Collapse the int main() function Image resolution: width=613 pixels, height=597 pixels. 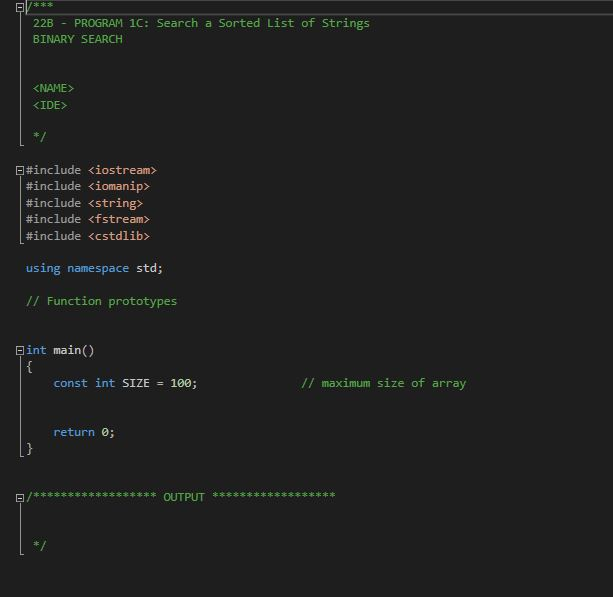(20, 350)
